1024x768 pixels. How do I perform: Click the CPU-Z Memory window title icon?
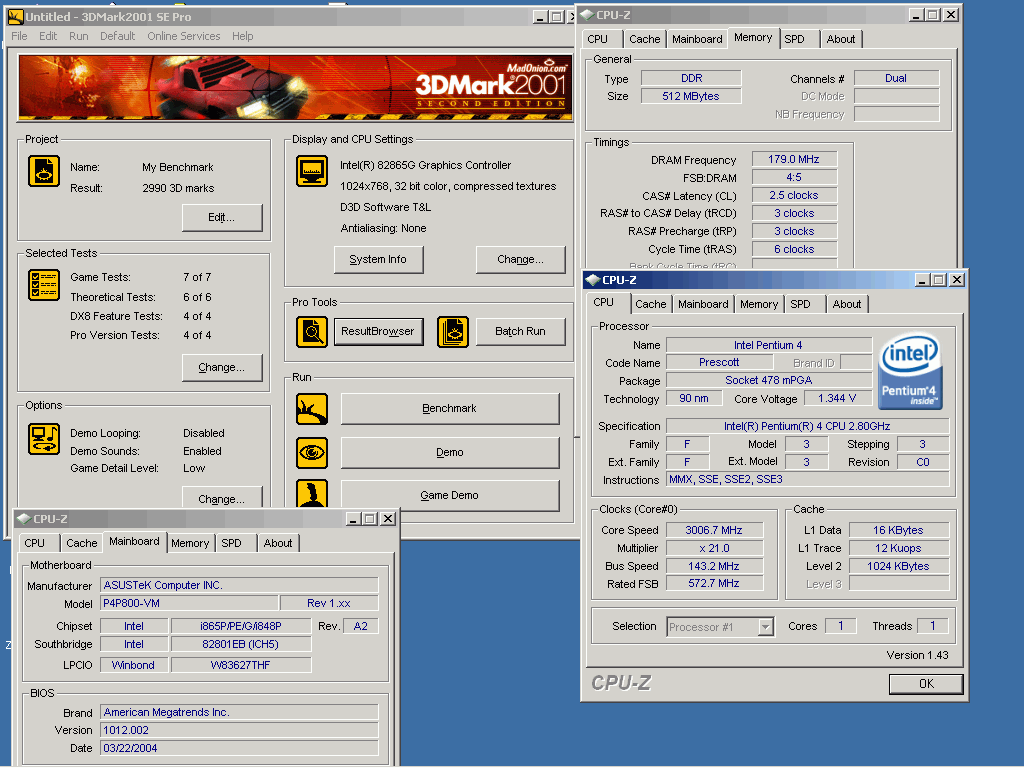click(x=586, y=15)
